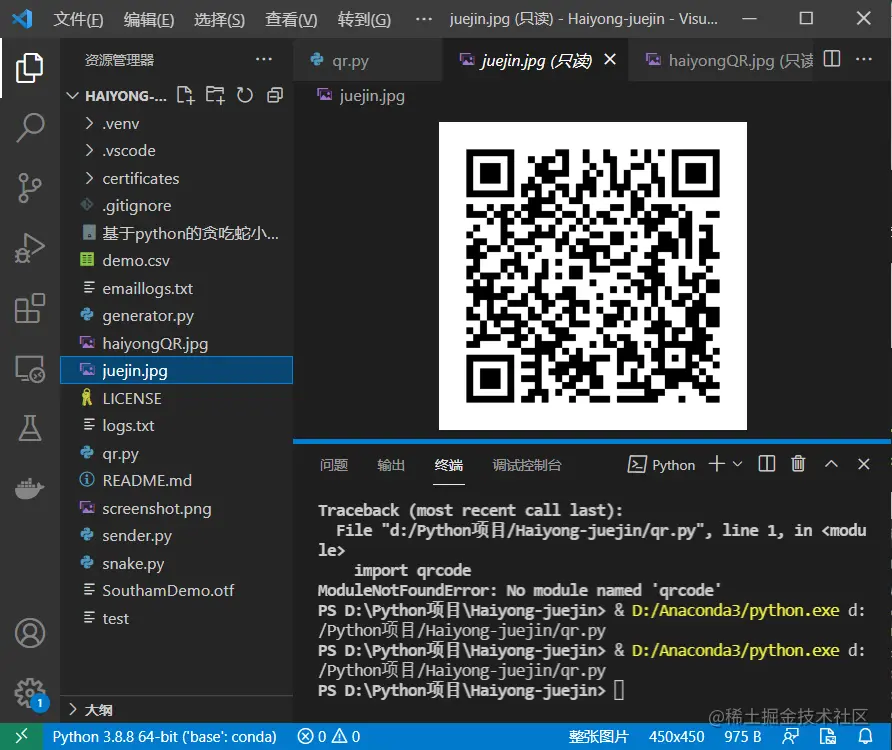
Task: Open the Source Control view
Action: coord(30,188)
